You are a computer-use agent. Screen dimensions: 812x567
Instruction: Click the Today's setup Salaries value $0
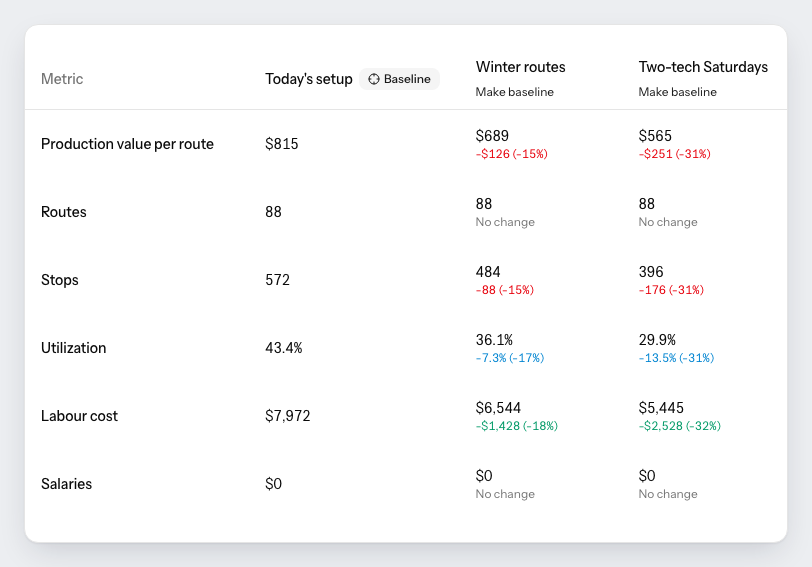[x=273, y=484]
